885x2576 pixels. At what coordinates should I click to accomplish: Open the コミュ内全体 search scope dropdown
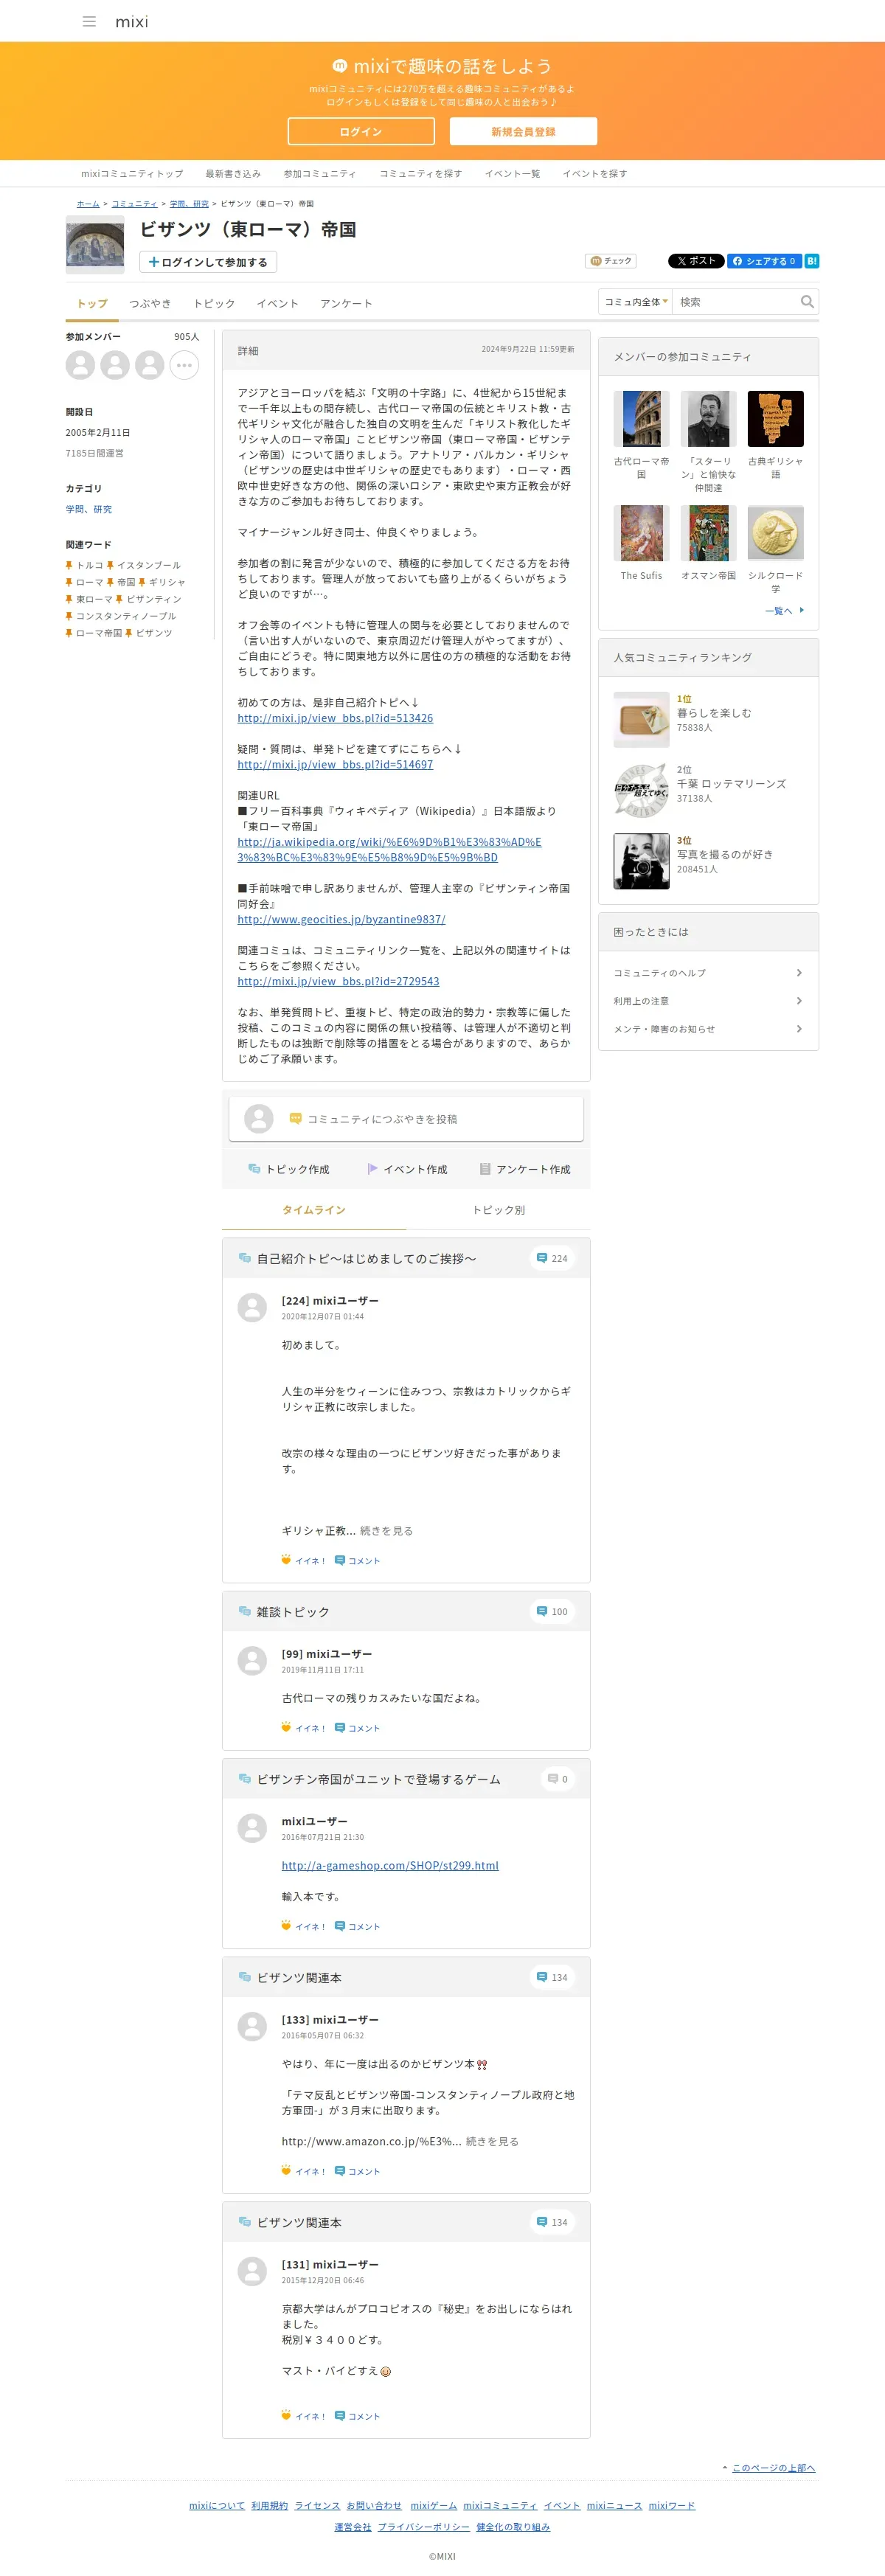(x=636, y=302)
